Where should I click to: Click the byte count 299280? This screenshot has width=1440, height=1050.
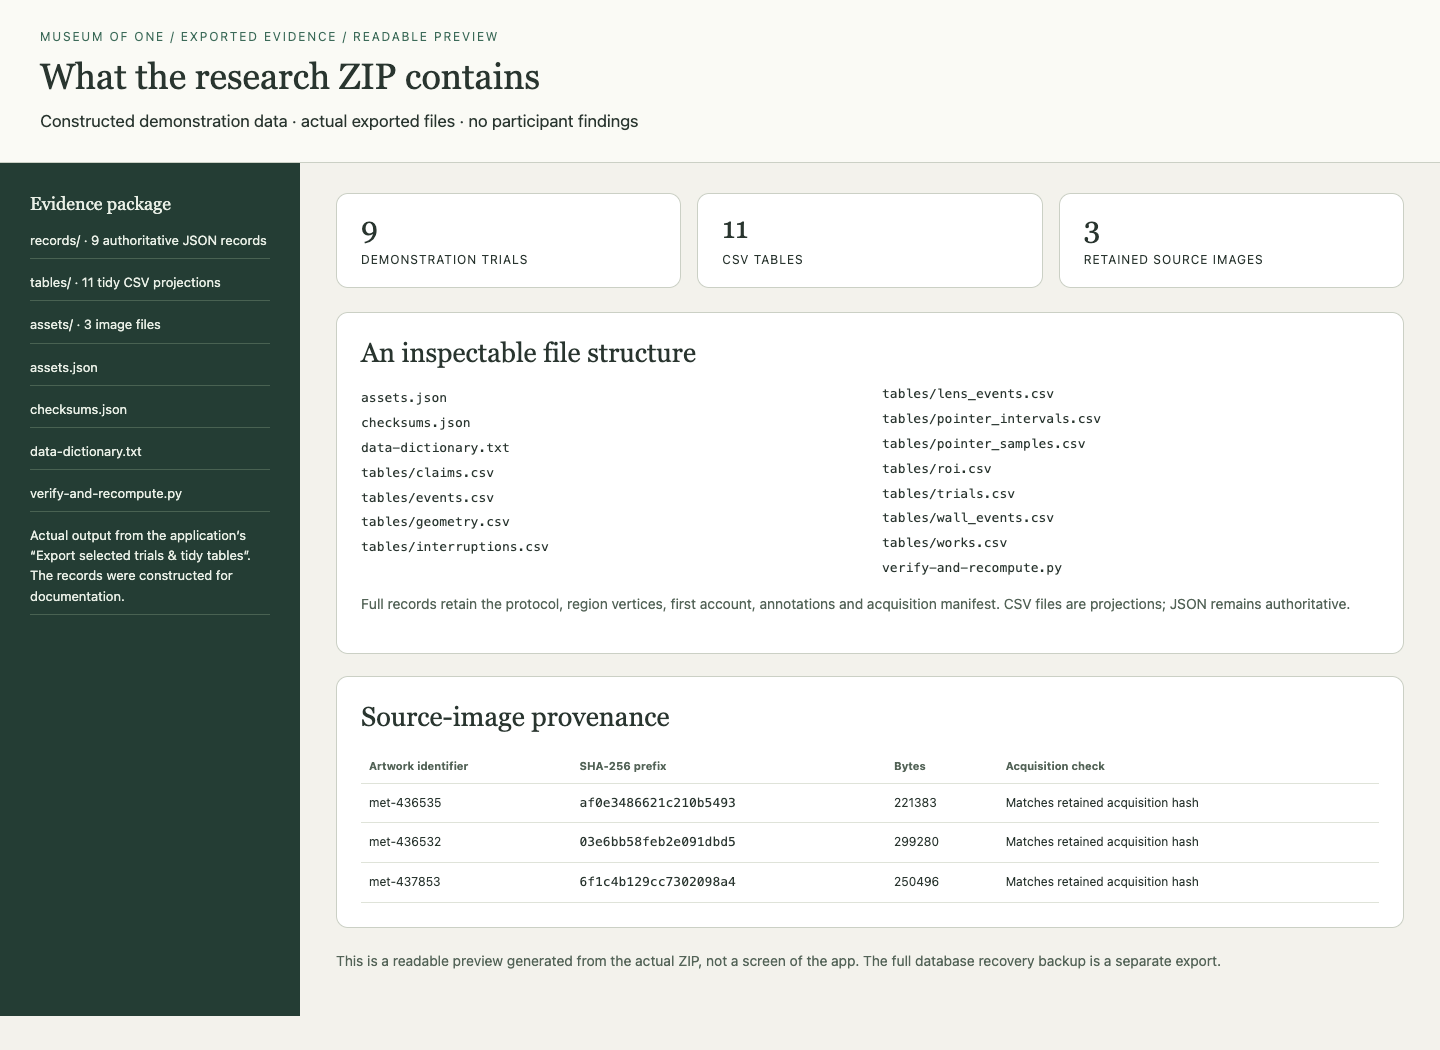(x=916, y=842)
